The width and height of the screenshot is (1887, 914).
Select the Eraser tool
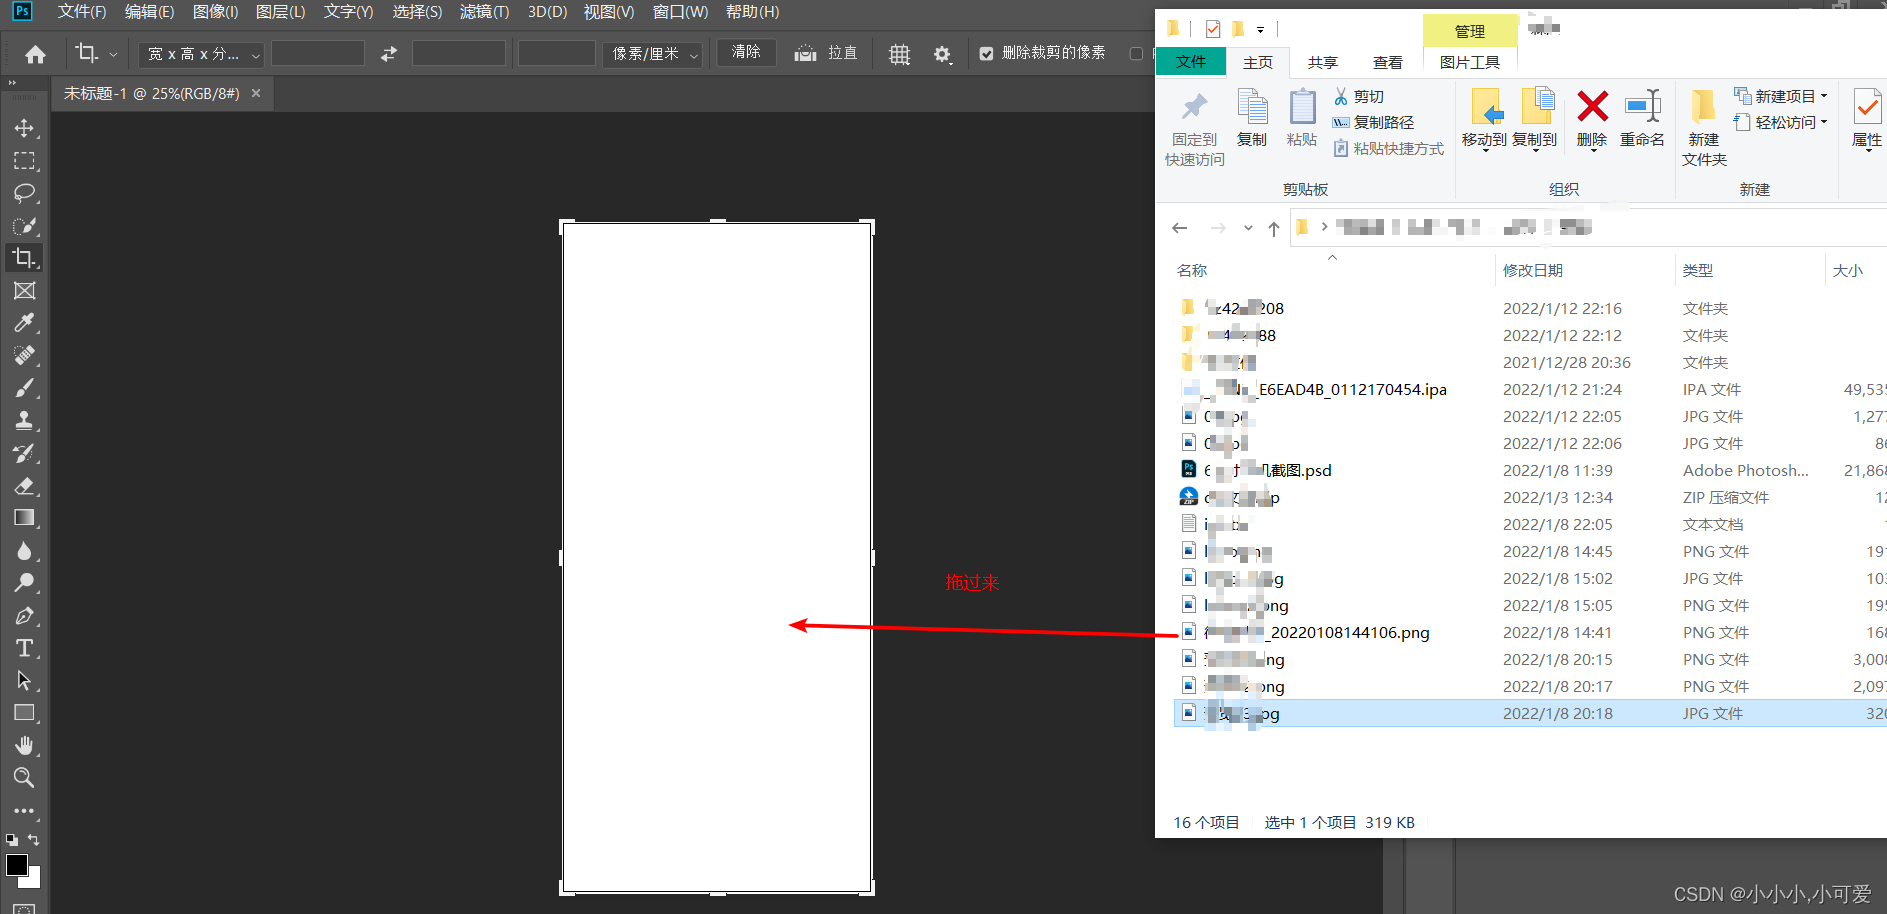click(x=24, y=486)
